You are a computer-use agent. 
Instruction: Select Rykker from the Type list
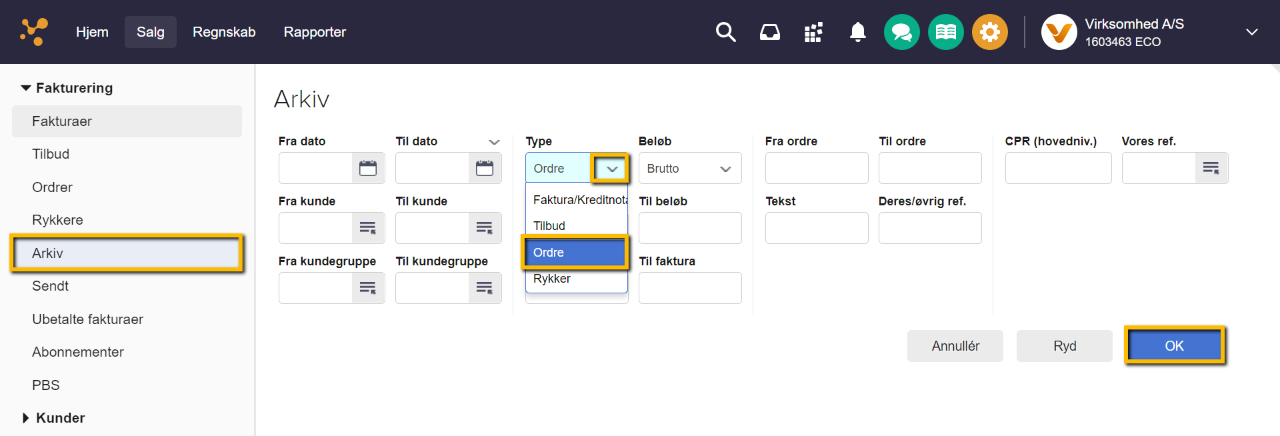pyautogui.click(x=553, y=279)
